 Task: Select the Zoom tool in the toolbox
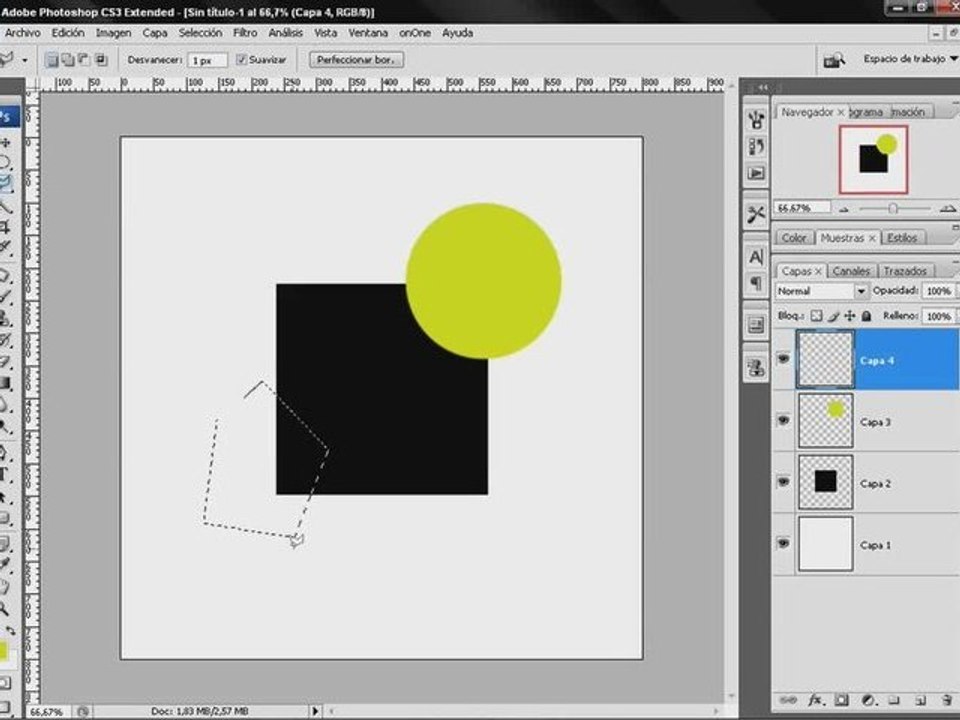coord(5,609)
